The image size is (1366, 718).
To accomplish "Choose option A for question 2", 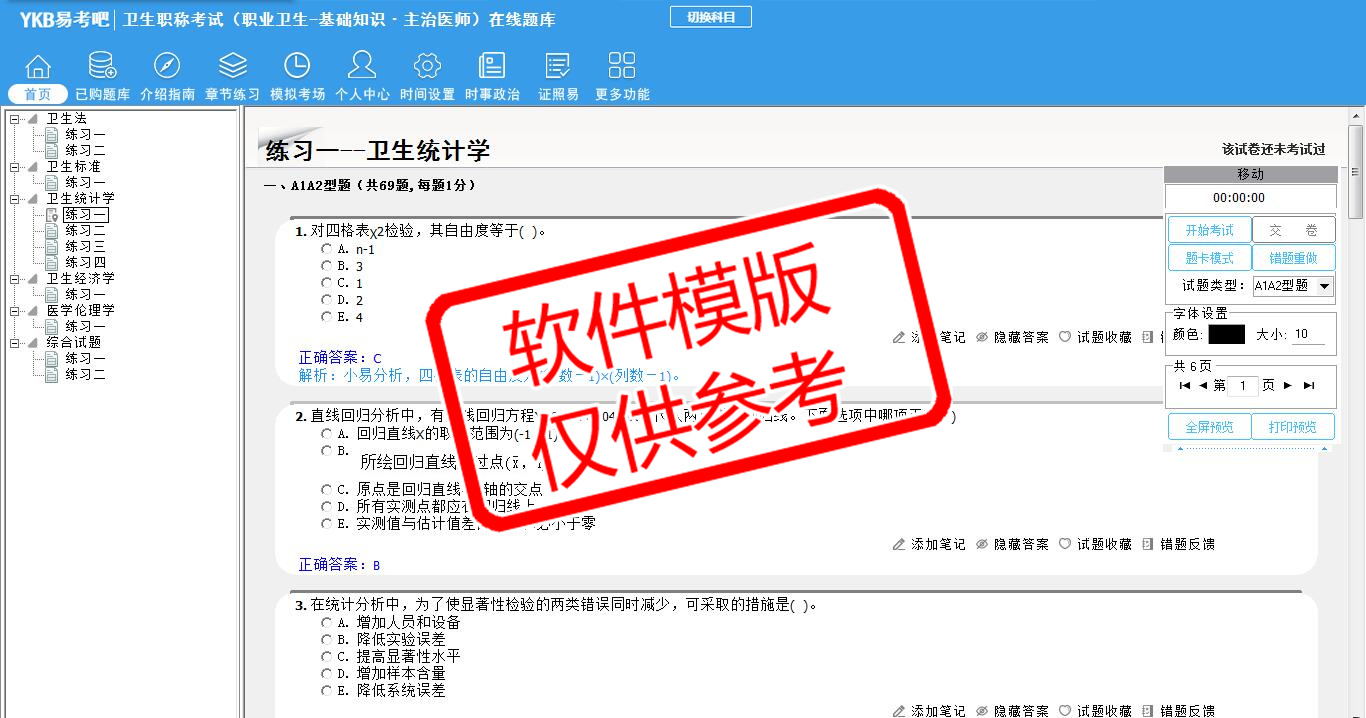I will pyautogui.click(x=326, y=434).
